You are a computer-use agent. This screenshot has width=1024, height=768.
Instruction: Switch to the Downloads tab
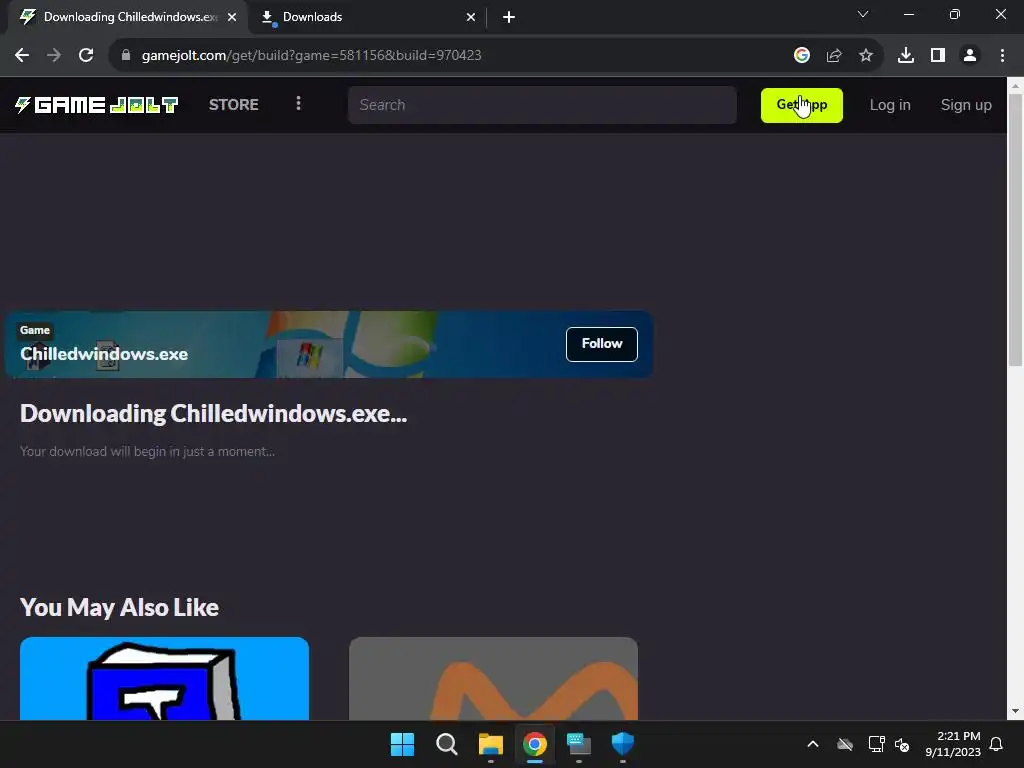tap(368, 17)
